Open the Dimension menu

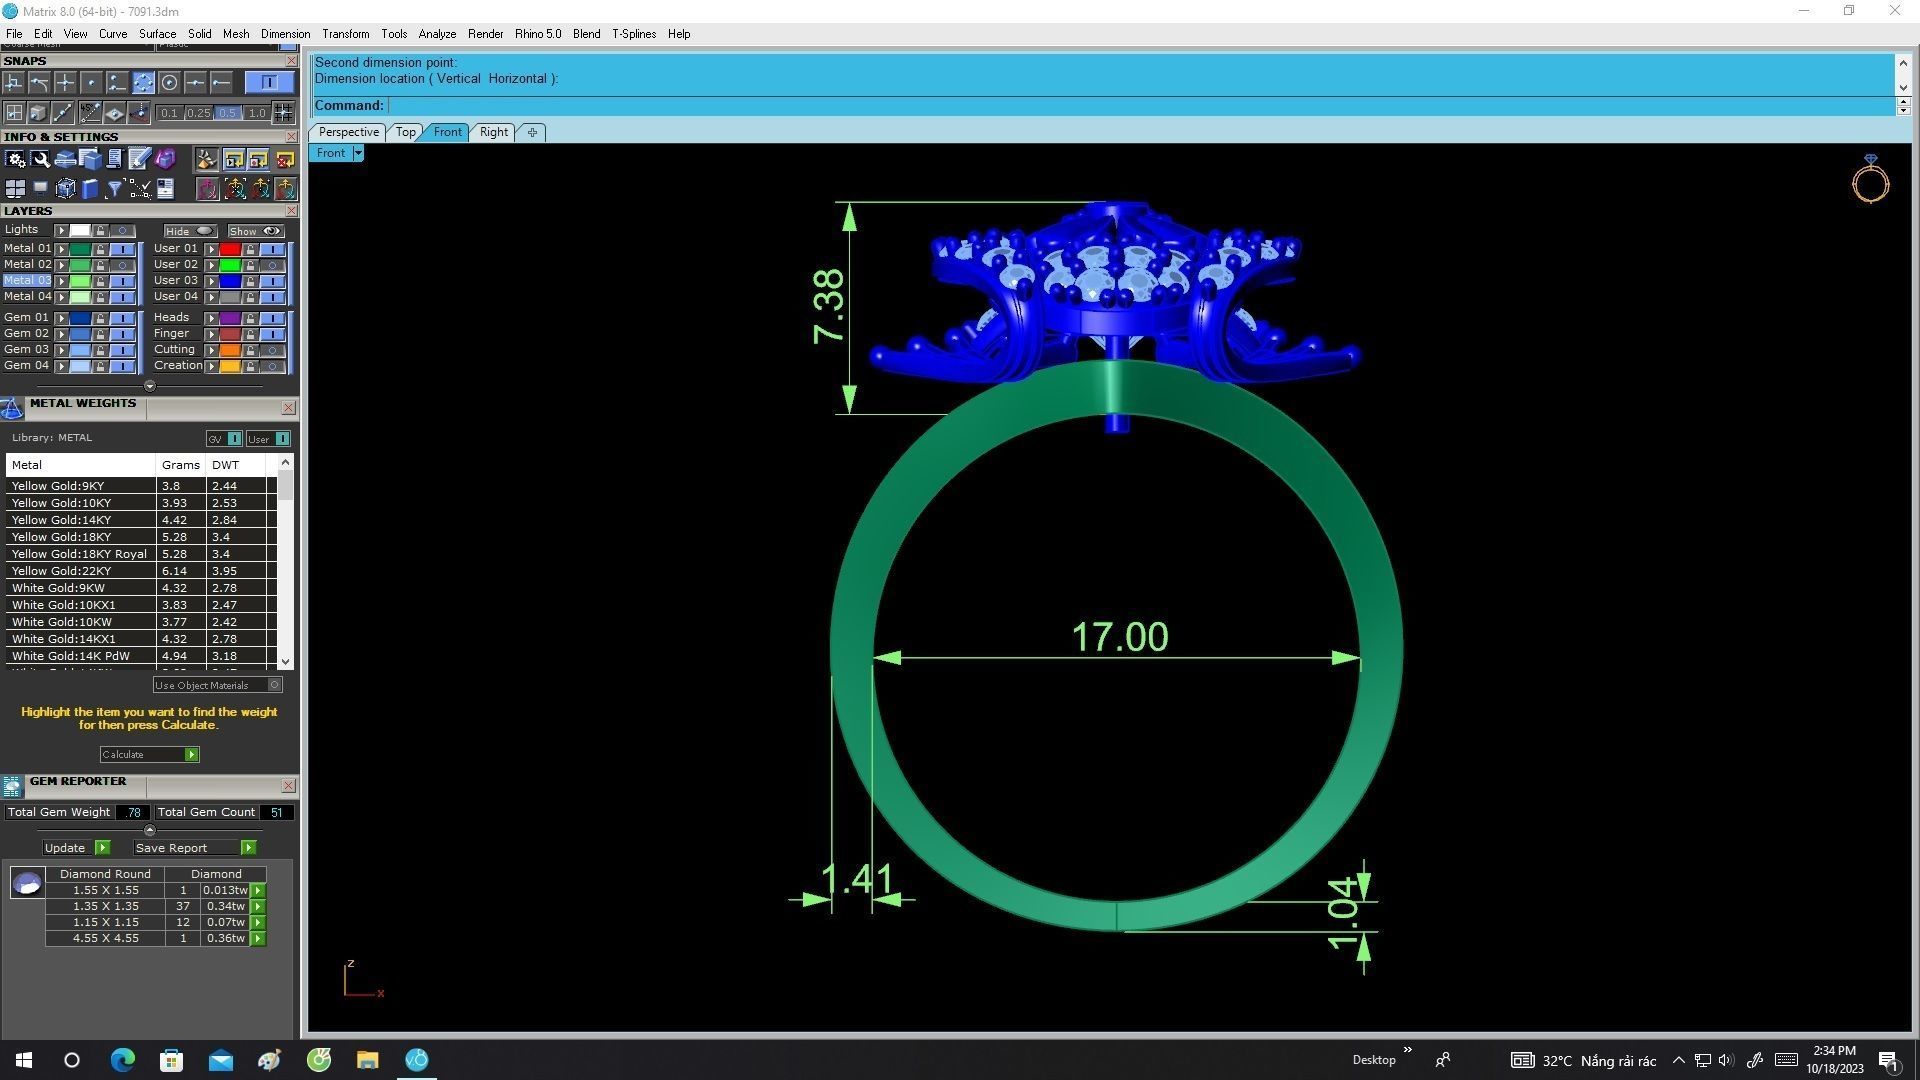click(x=285, y=34)
